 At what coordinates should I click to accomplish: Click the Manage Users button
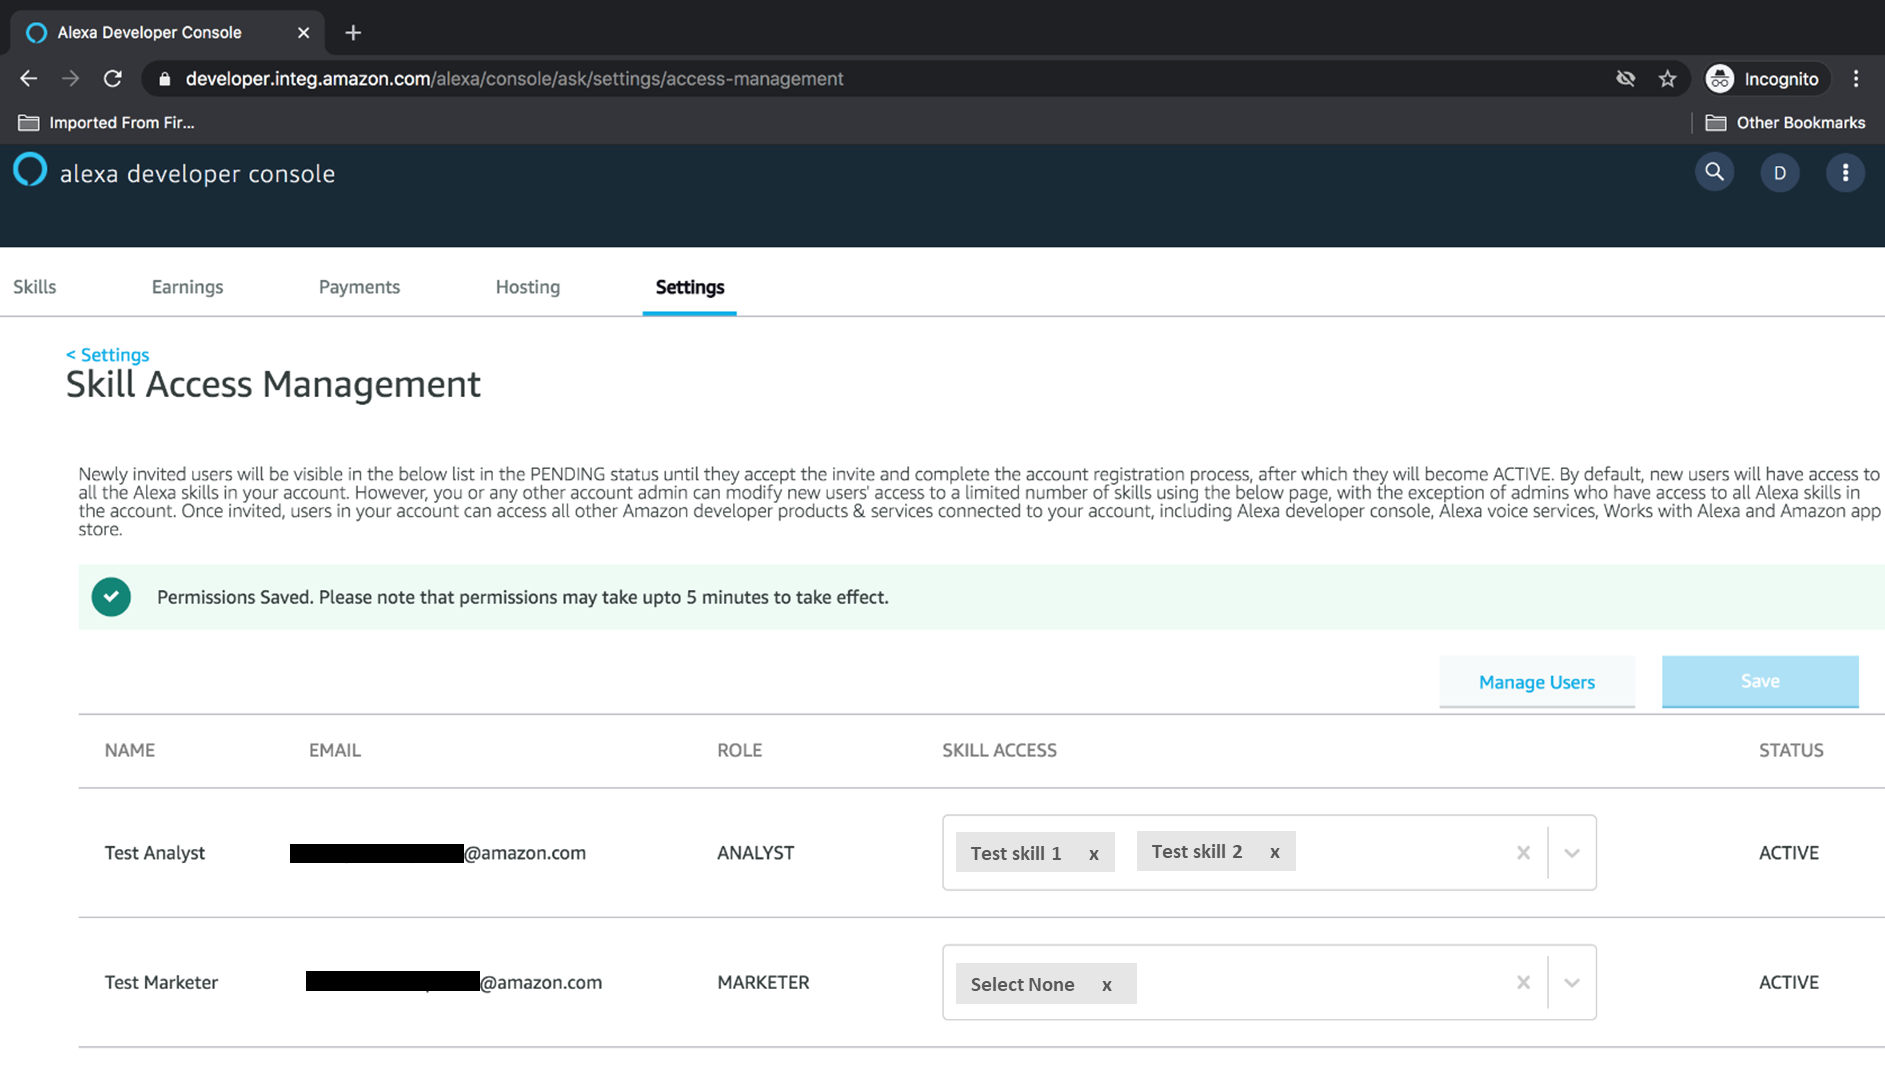[1536, 682]
